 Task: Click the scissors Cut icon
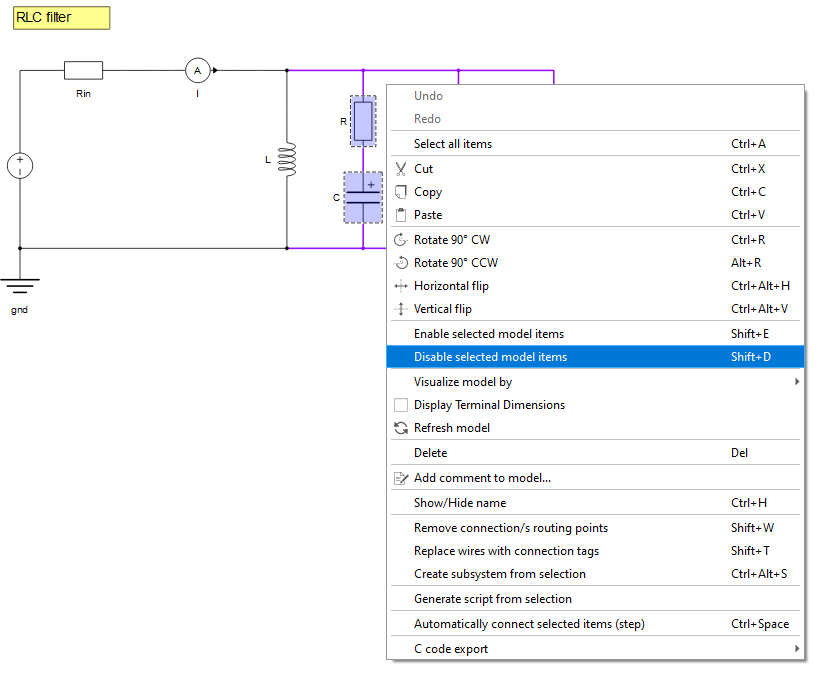click(401, 169)
